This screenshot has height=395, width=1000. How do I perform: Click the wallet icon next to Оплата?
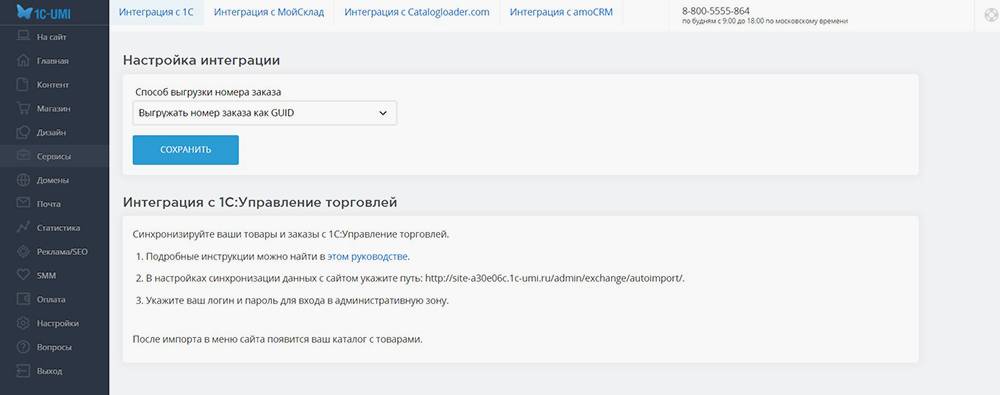click(24, 299)
